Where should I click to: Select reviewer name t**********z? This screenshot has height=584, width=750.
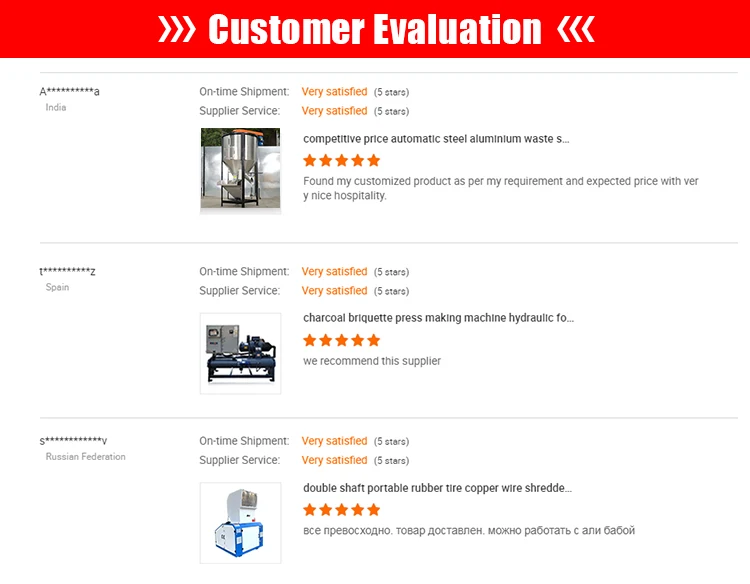(67, 271)
